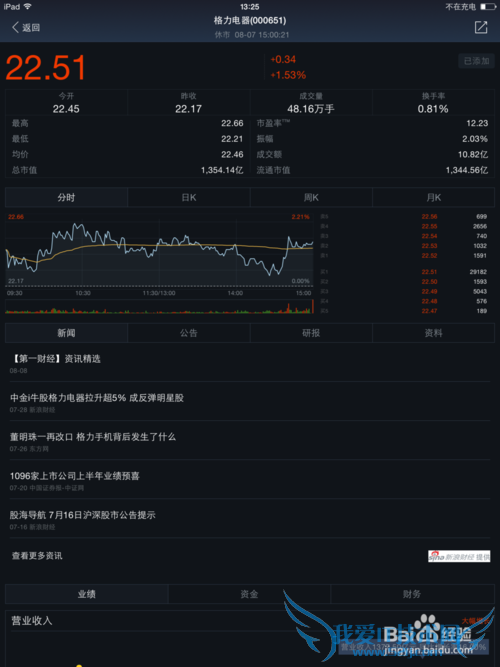The image size is (500, 667).
Task: Tap the Wi-Fi status icon
Action: pos(28,6)
